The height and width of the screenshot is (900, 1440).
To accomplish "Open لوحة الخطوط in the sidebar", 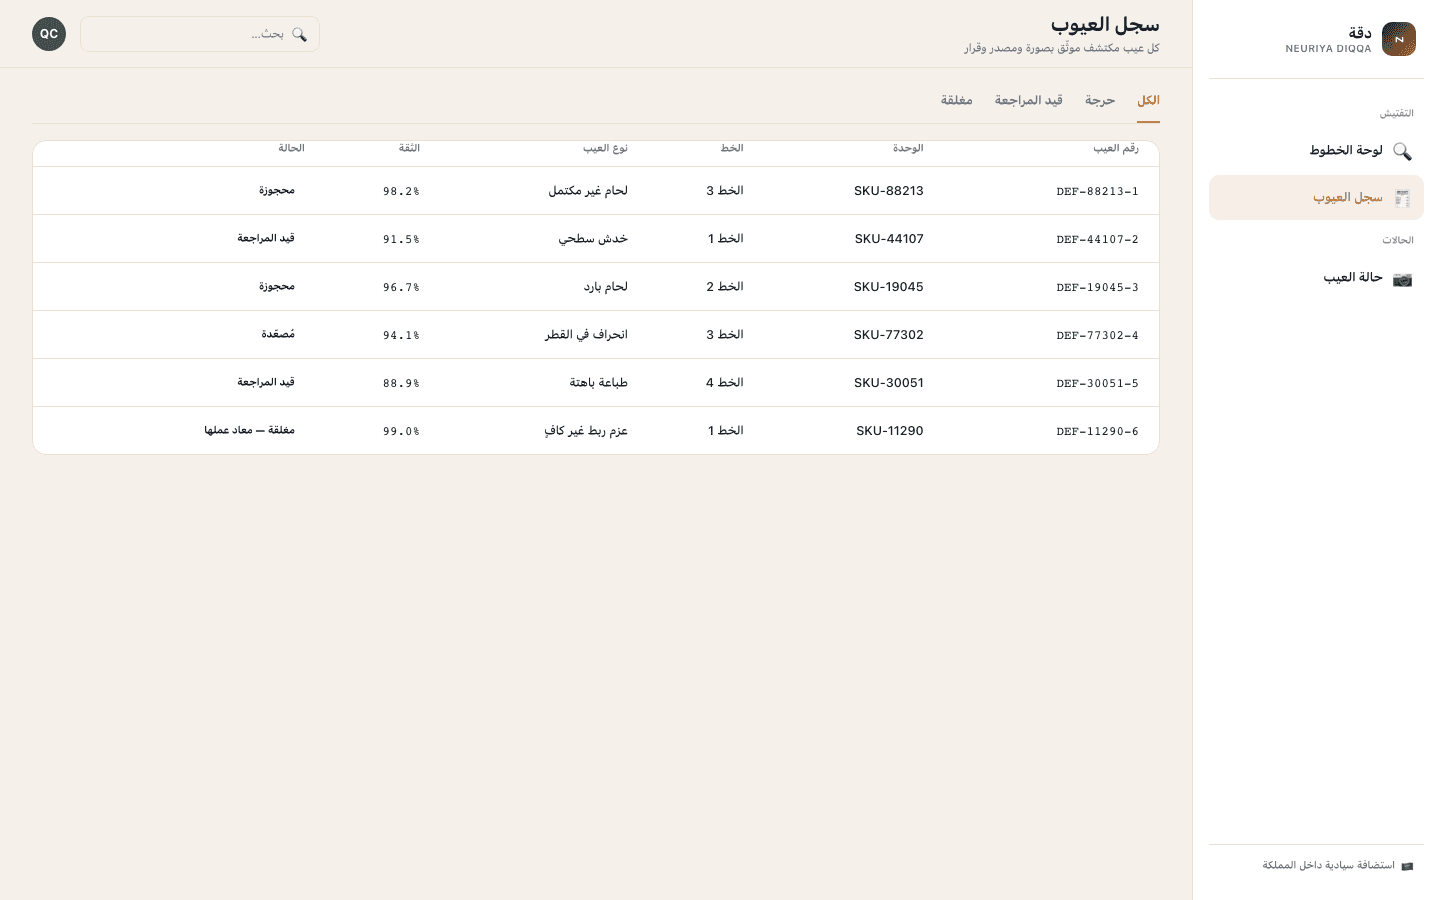I will click(x=1316, y=151).
